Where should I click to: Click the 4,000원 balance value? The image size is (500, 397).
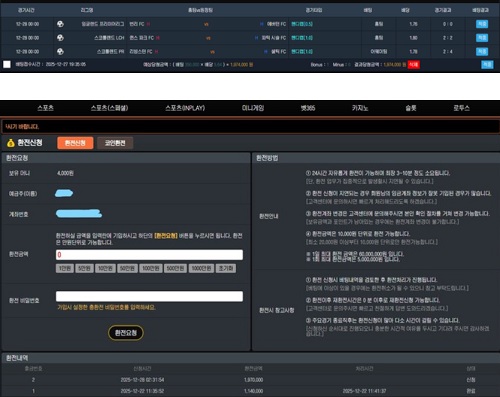(65, 173)
